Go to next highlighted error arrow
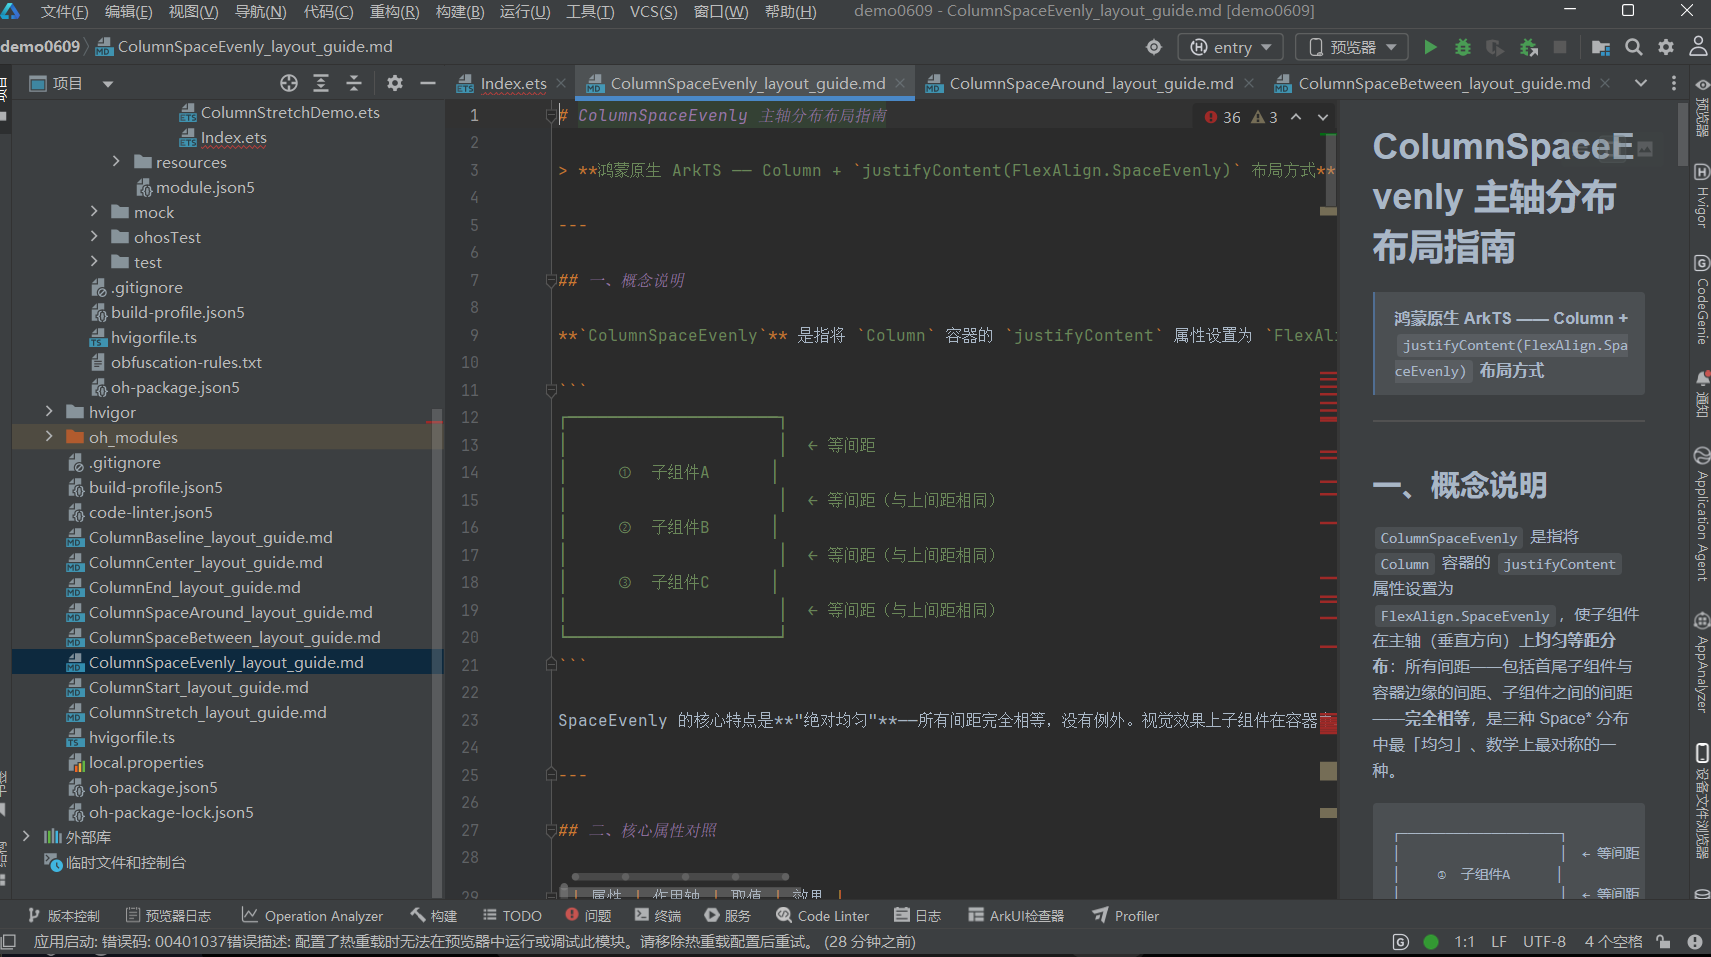Image resolution: width=1711 pixels, height=957 pixels. coord(1323,117)
